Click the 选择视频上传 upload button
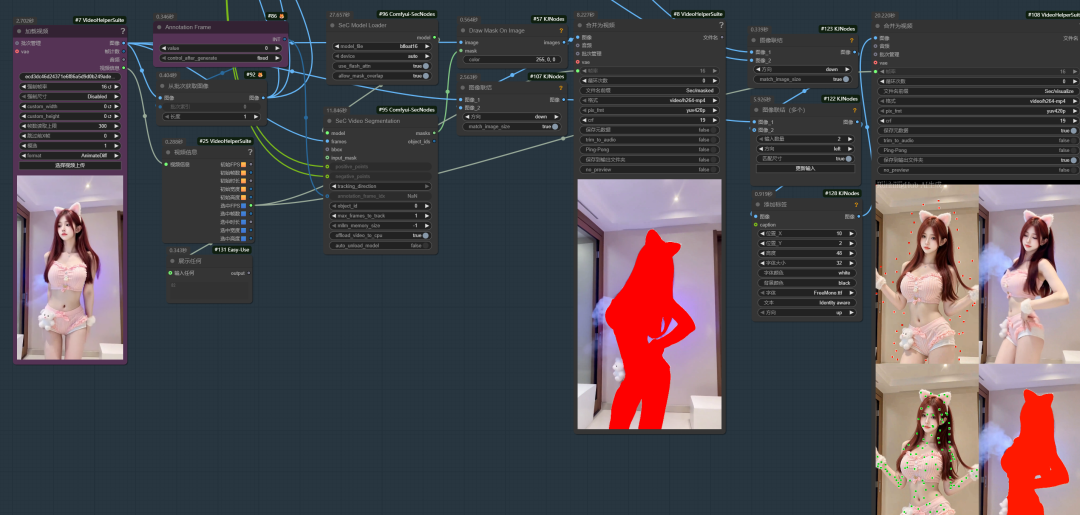Screen dimensions: 1080x515 pos(70,165)
